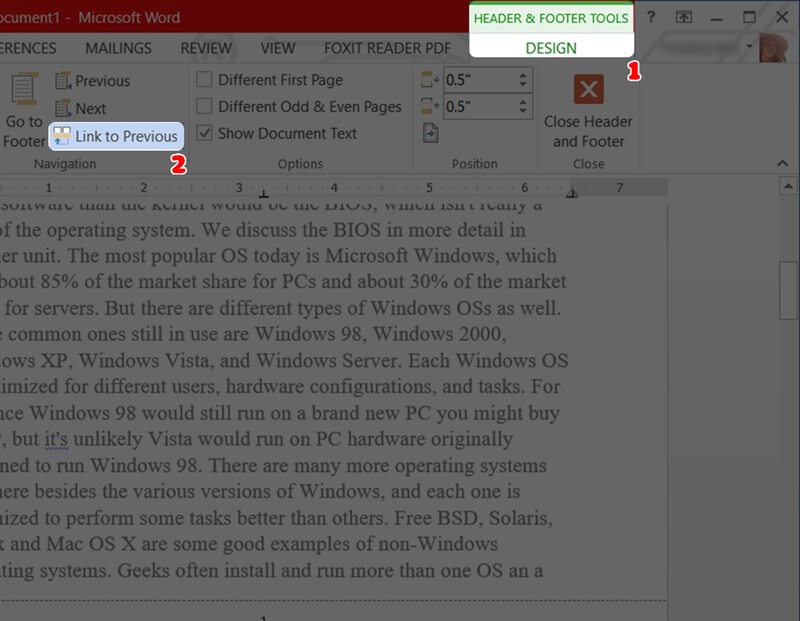Click the Ribbon Display Options icon
The image size is (800, 621).
click(684, 17)
